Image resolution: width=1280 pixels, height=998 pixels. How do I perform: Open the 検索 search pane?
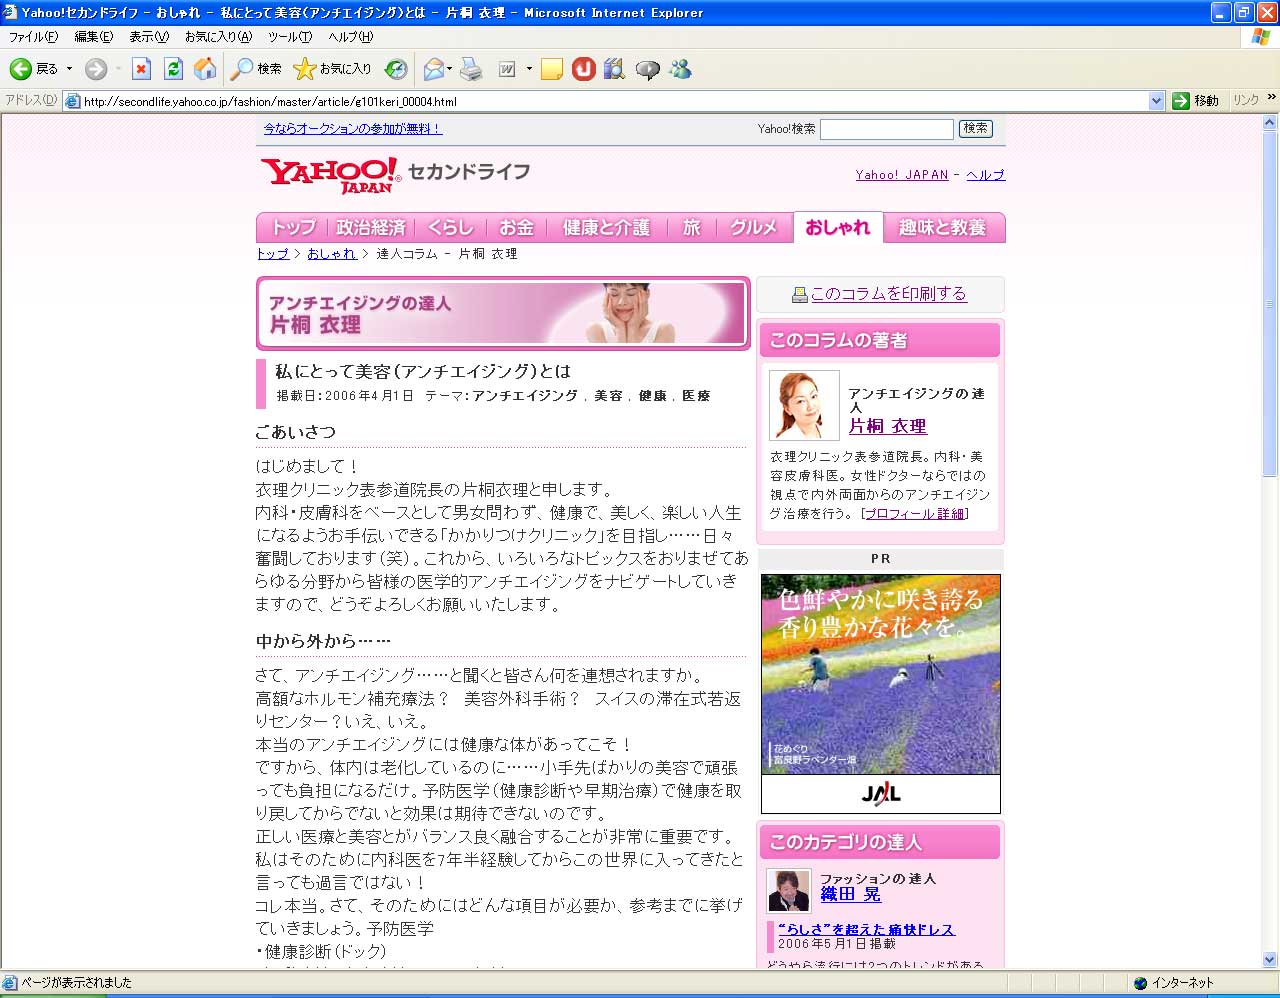pyautogui.click(x=256, y=69)
